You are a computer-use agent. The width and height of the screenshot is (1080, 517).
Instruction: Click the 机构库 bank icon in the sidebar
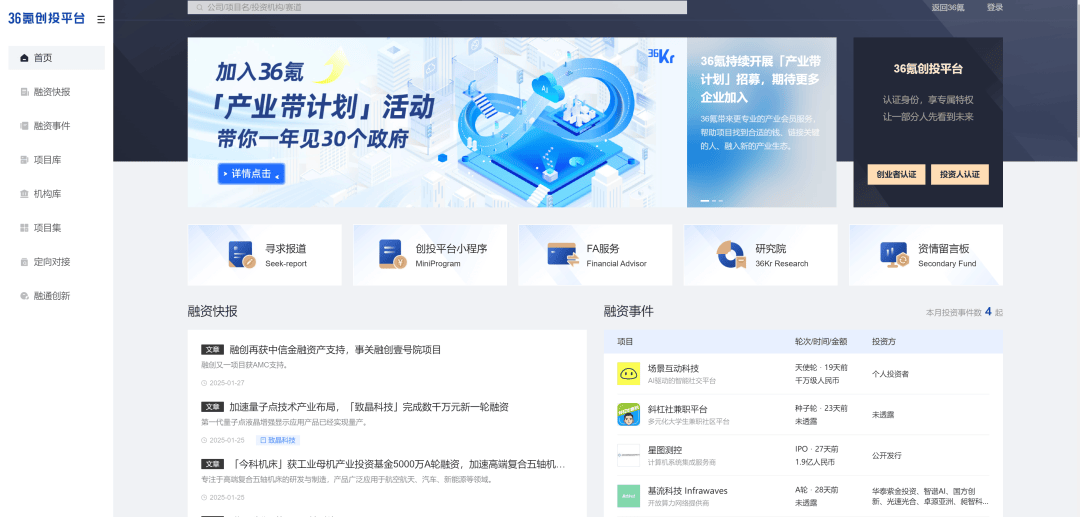(x=25, y=193)
